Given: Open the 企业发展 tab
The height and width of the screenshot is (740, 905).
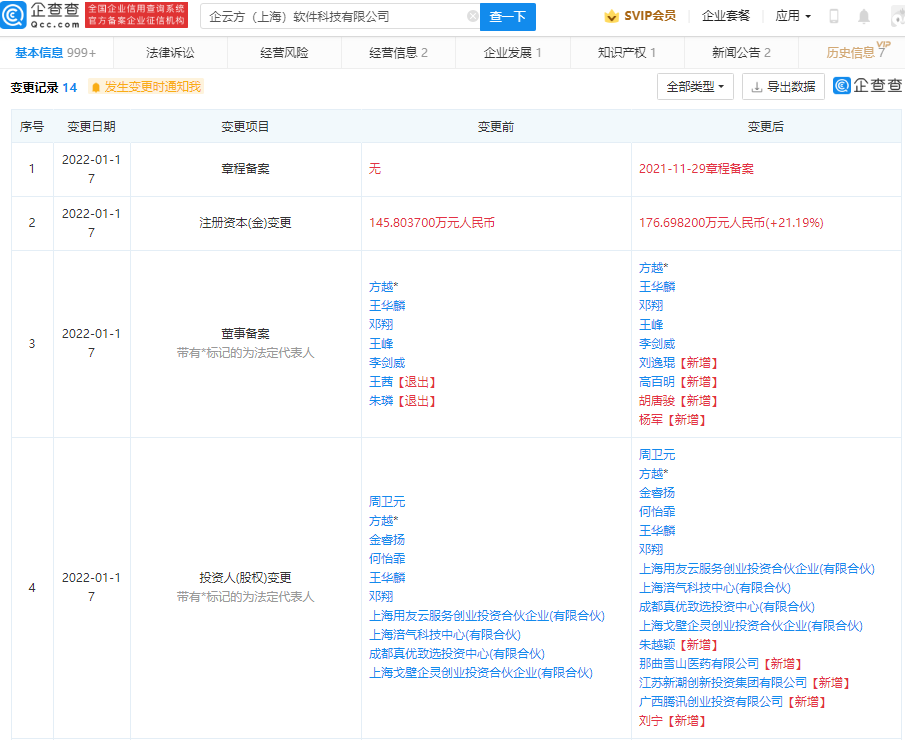Looking at the screenshot, I should [x=513, y=53].
